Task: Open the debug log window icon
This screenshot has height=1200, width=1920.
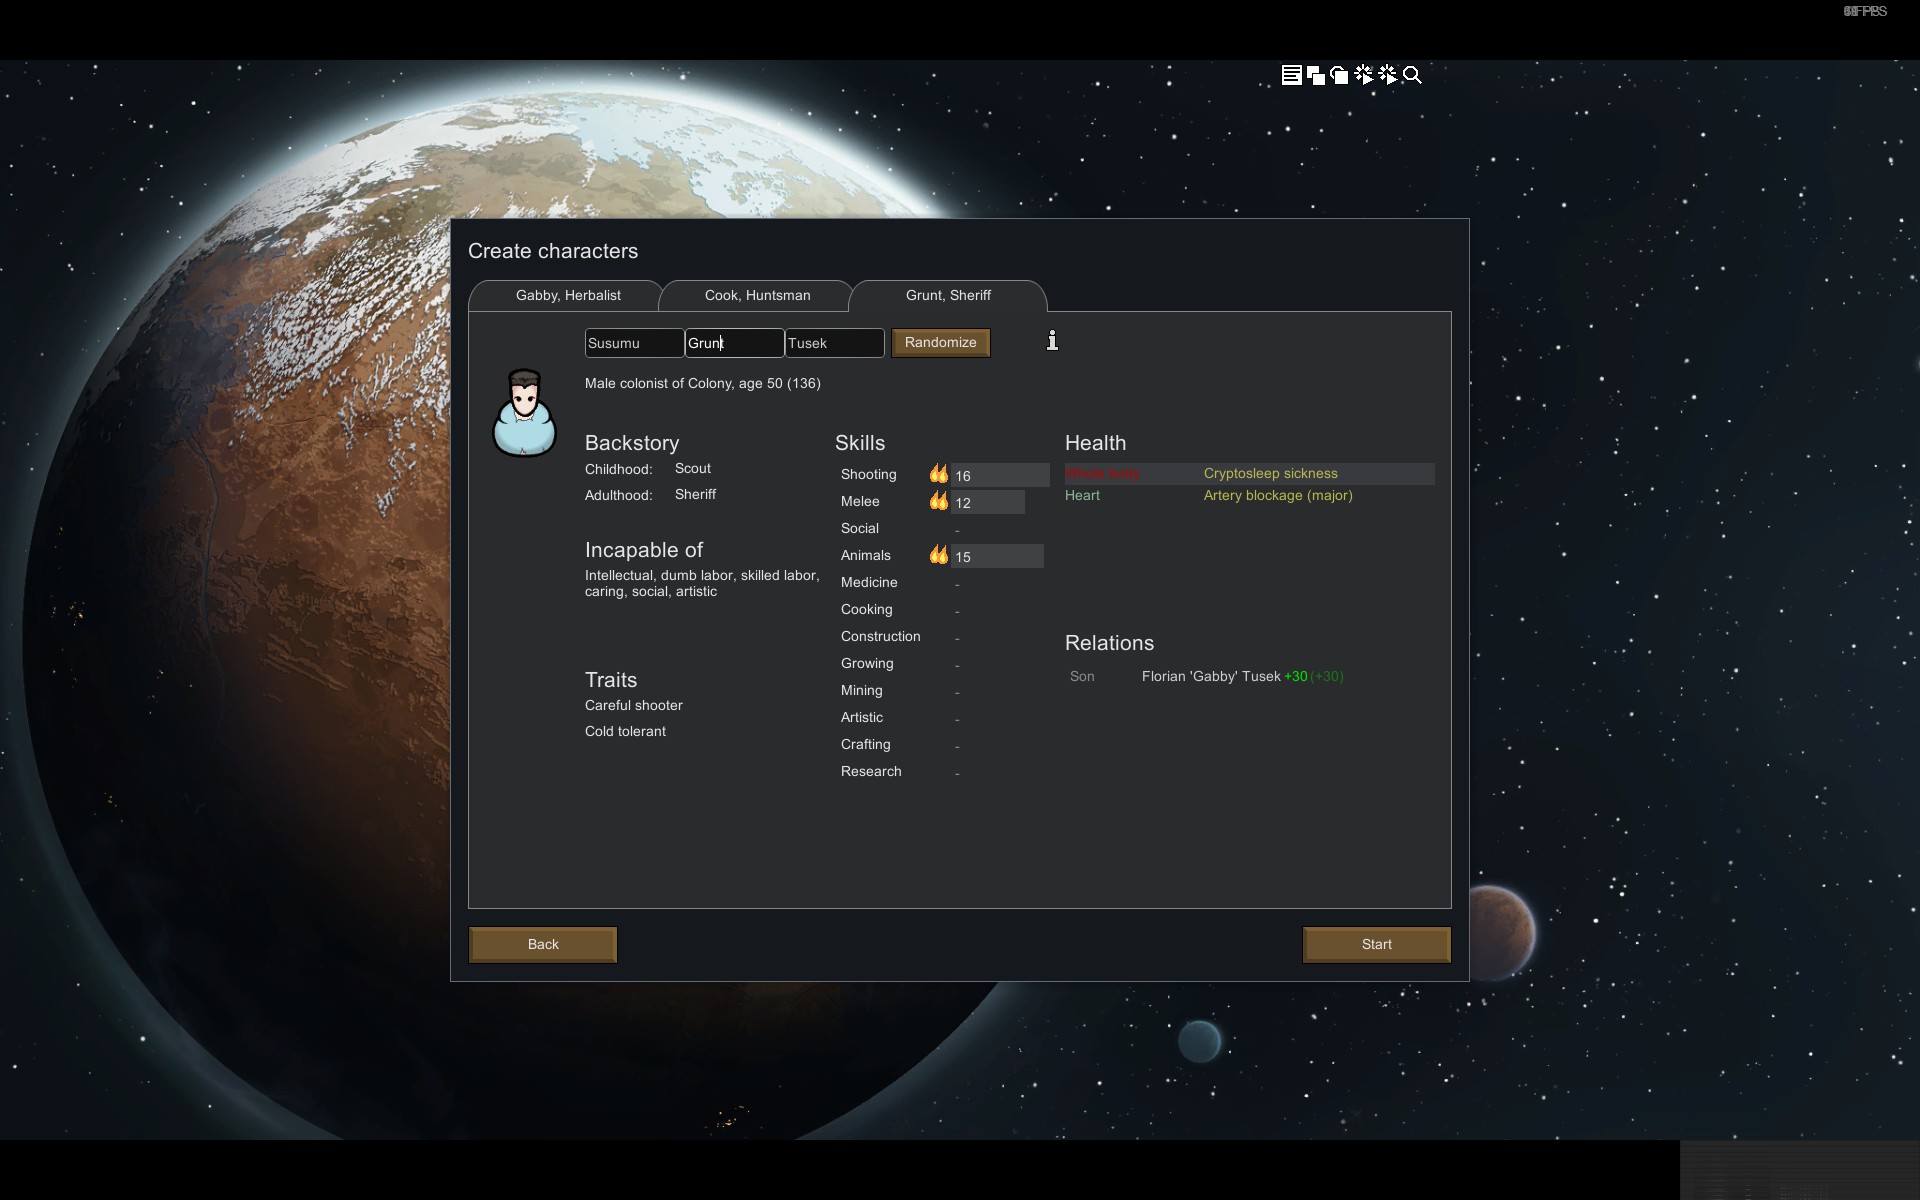Action: [x=1291, y=75]
